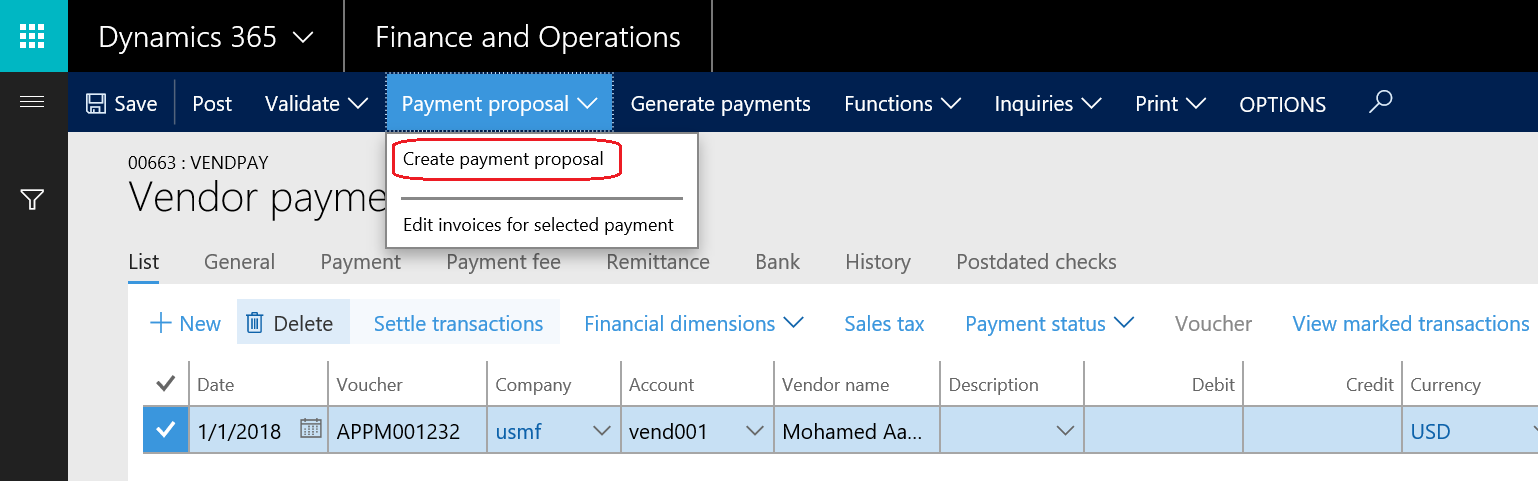This screenshot has width=1538, height=481.
Task: Click the 00663 : VENDPAY journal label
Action: tap(198, 163)
